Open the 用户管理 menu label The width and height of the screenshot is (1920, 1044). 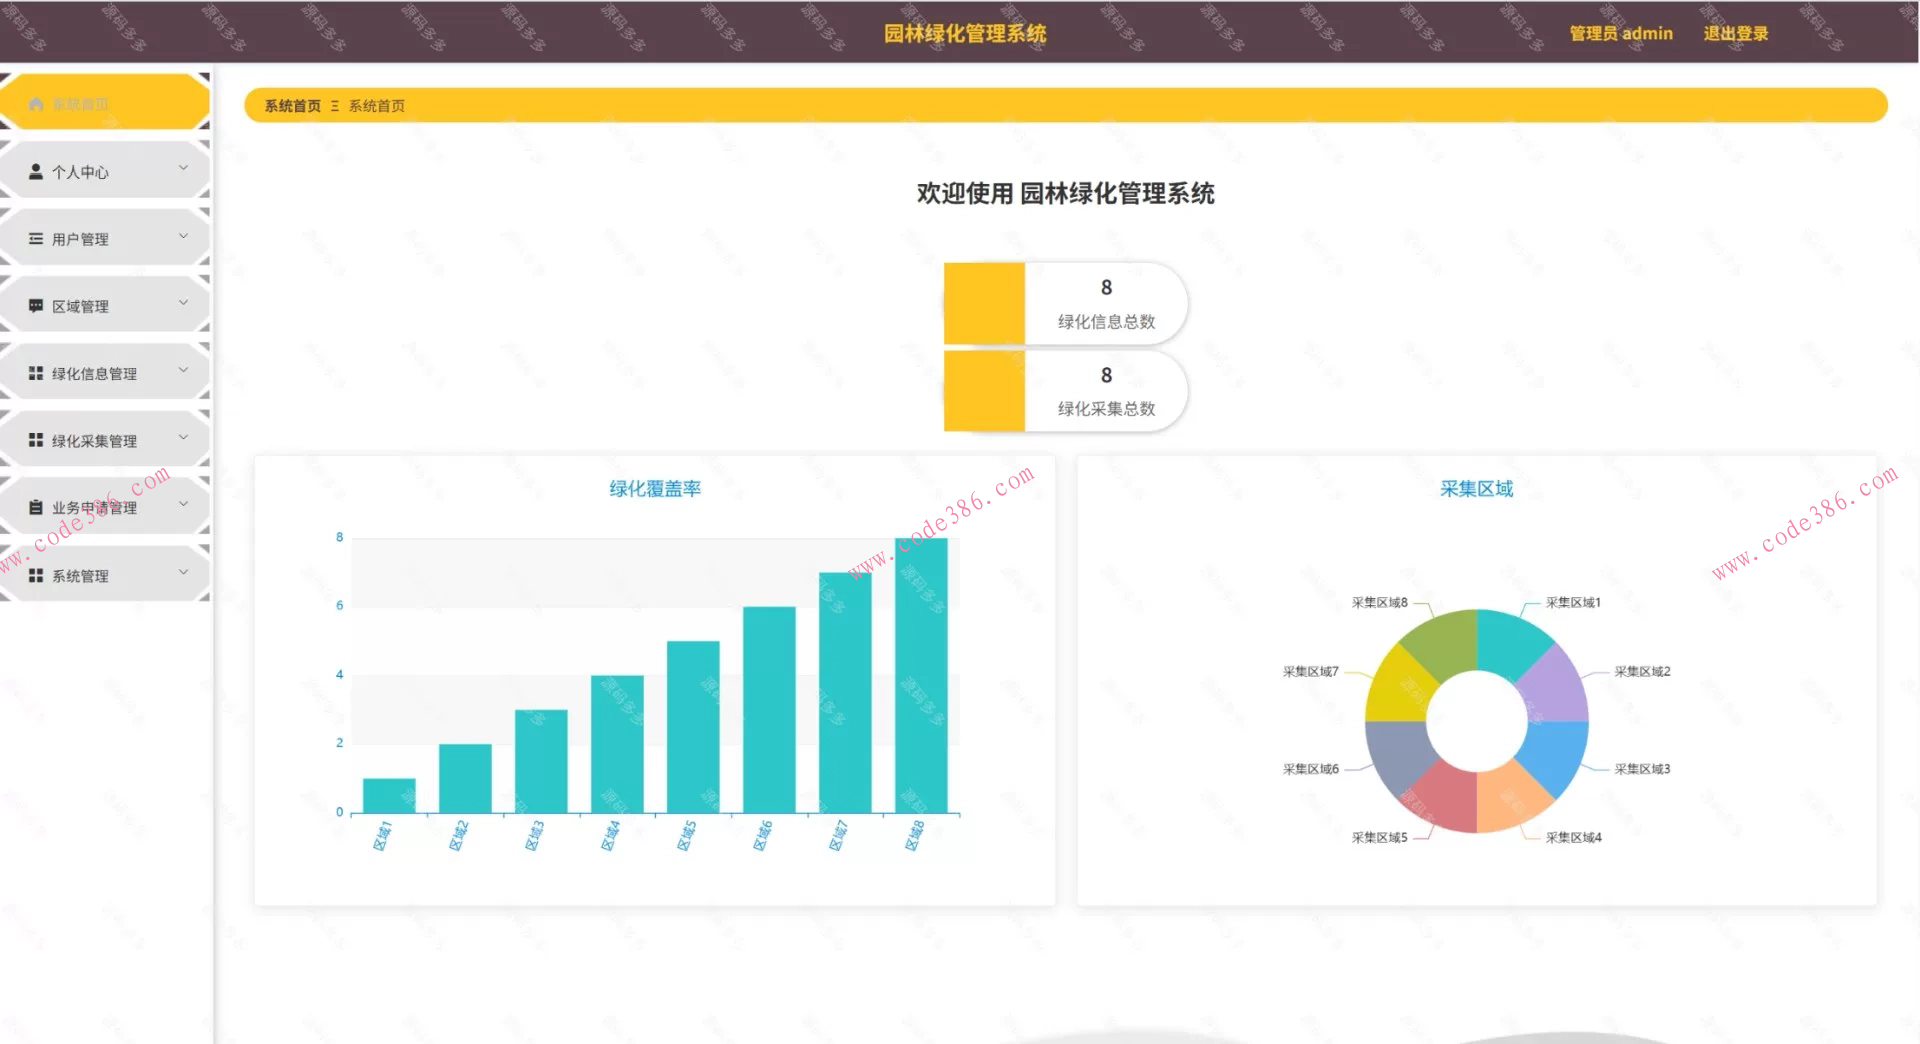point(80,239)
